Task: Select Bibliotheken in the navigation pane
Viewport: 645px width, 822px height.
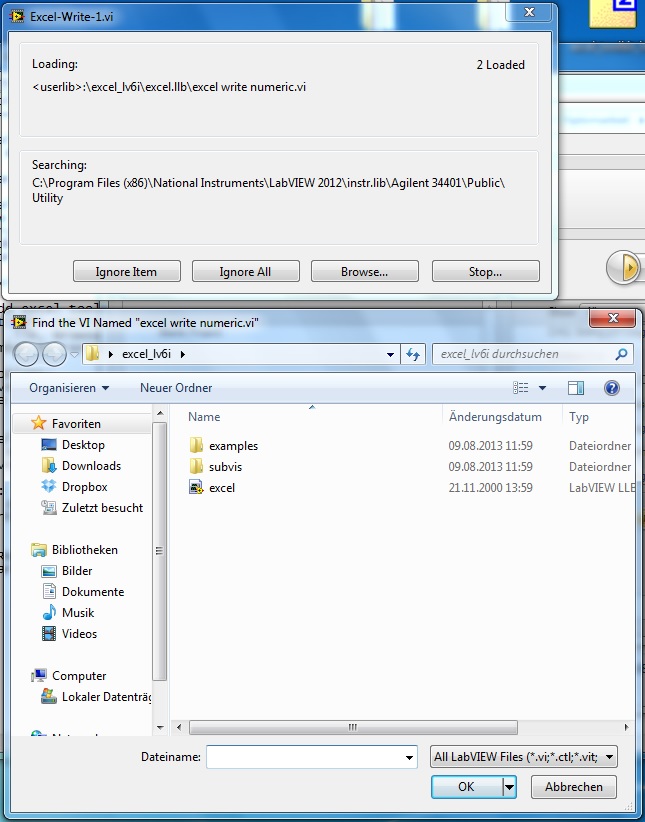Action: (84, 549)
